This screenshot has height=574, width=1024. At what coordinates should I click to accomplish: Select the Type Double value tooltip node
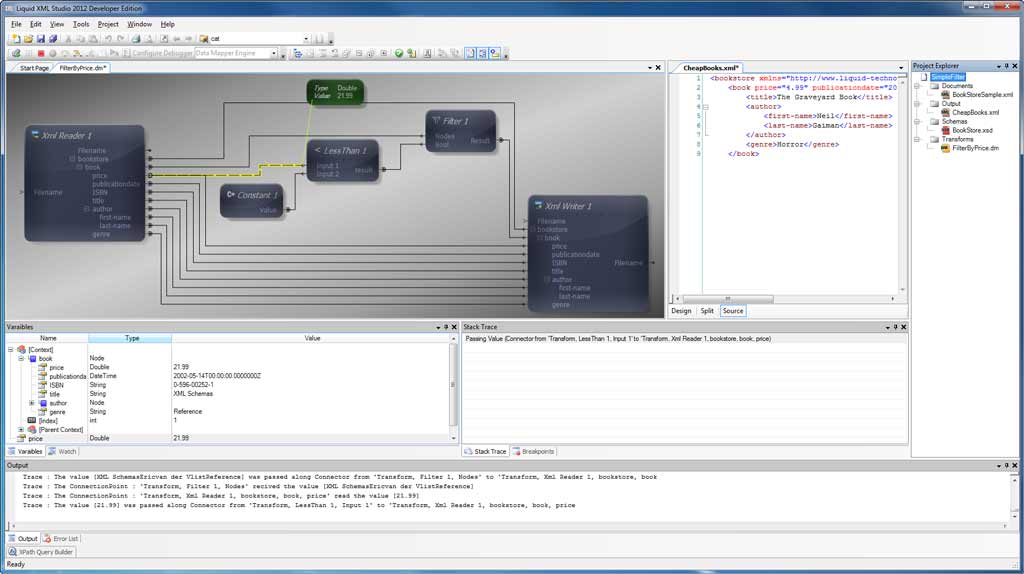point(335,91)
